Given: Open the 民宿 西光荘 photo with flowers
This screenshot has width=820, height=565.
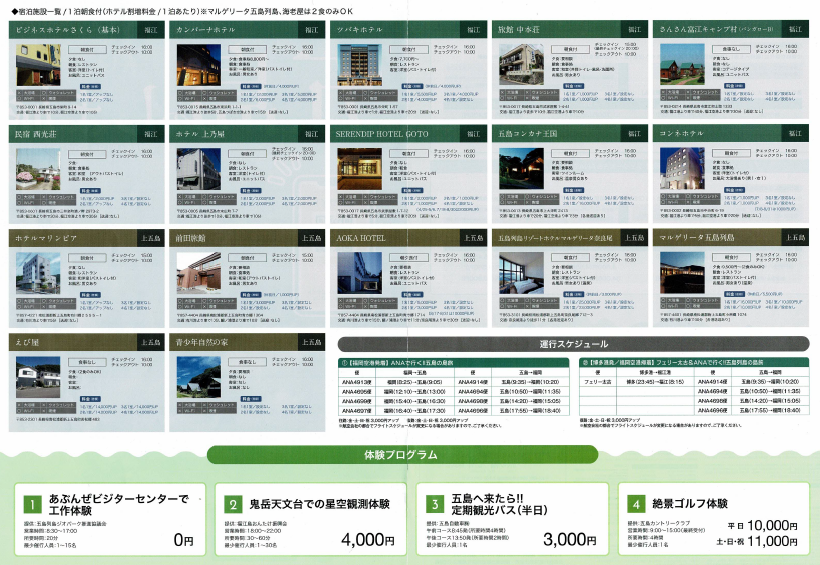Looking at the screenshot, I should [38, 169].
